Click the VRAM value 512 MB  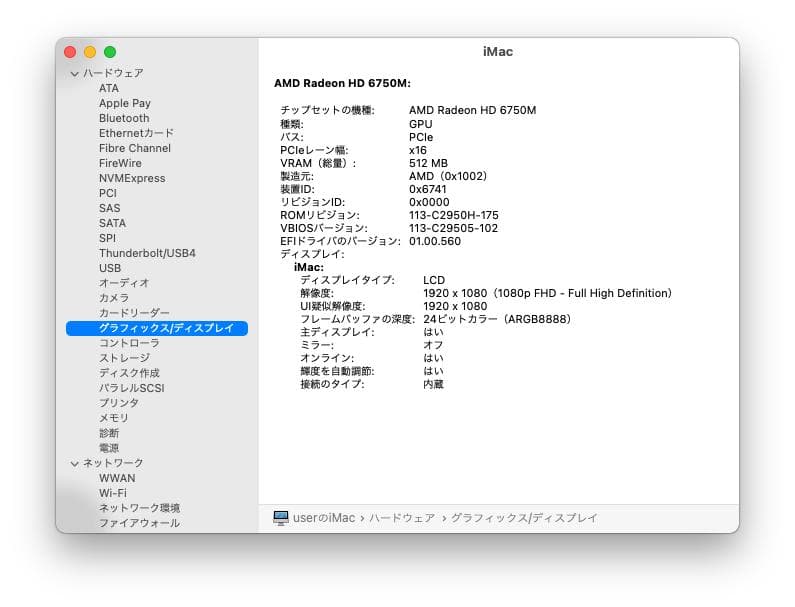(x=428, y=163)
